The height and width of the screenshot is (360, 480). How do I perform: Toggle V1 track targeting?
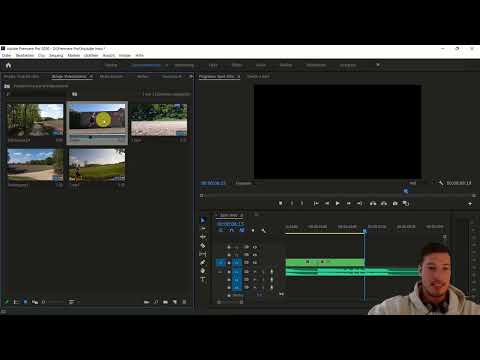click(237, 263)
